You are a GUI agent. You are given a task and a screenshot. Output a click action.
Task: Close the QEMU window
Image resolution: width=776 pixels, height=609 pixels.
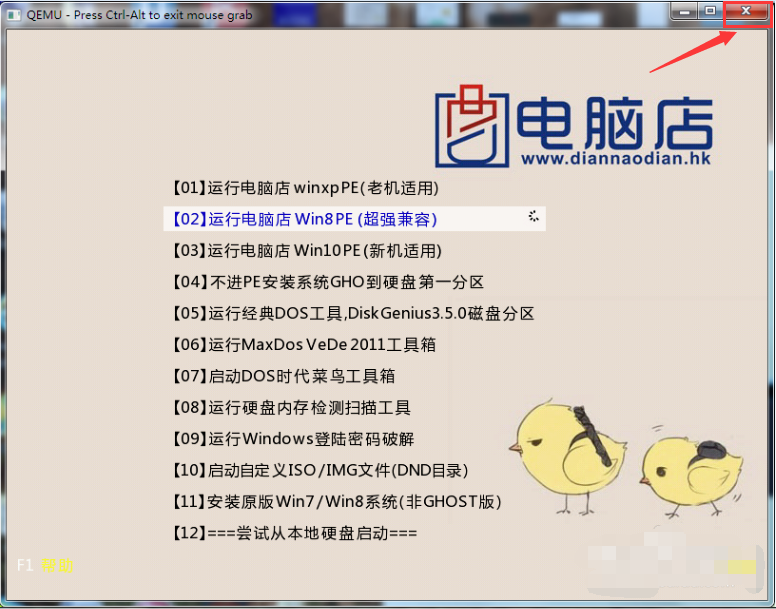(746, 11)
